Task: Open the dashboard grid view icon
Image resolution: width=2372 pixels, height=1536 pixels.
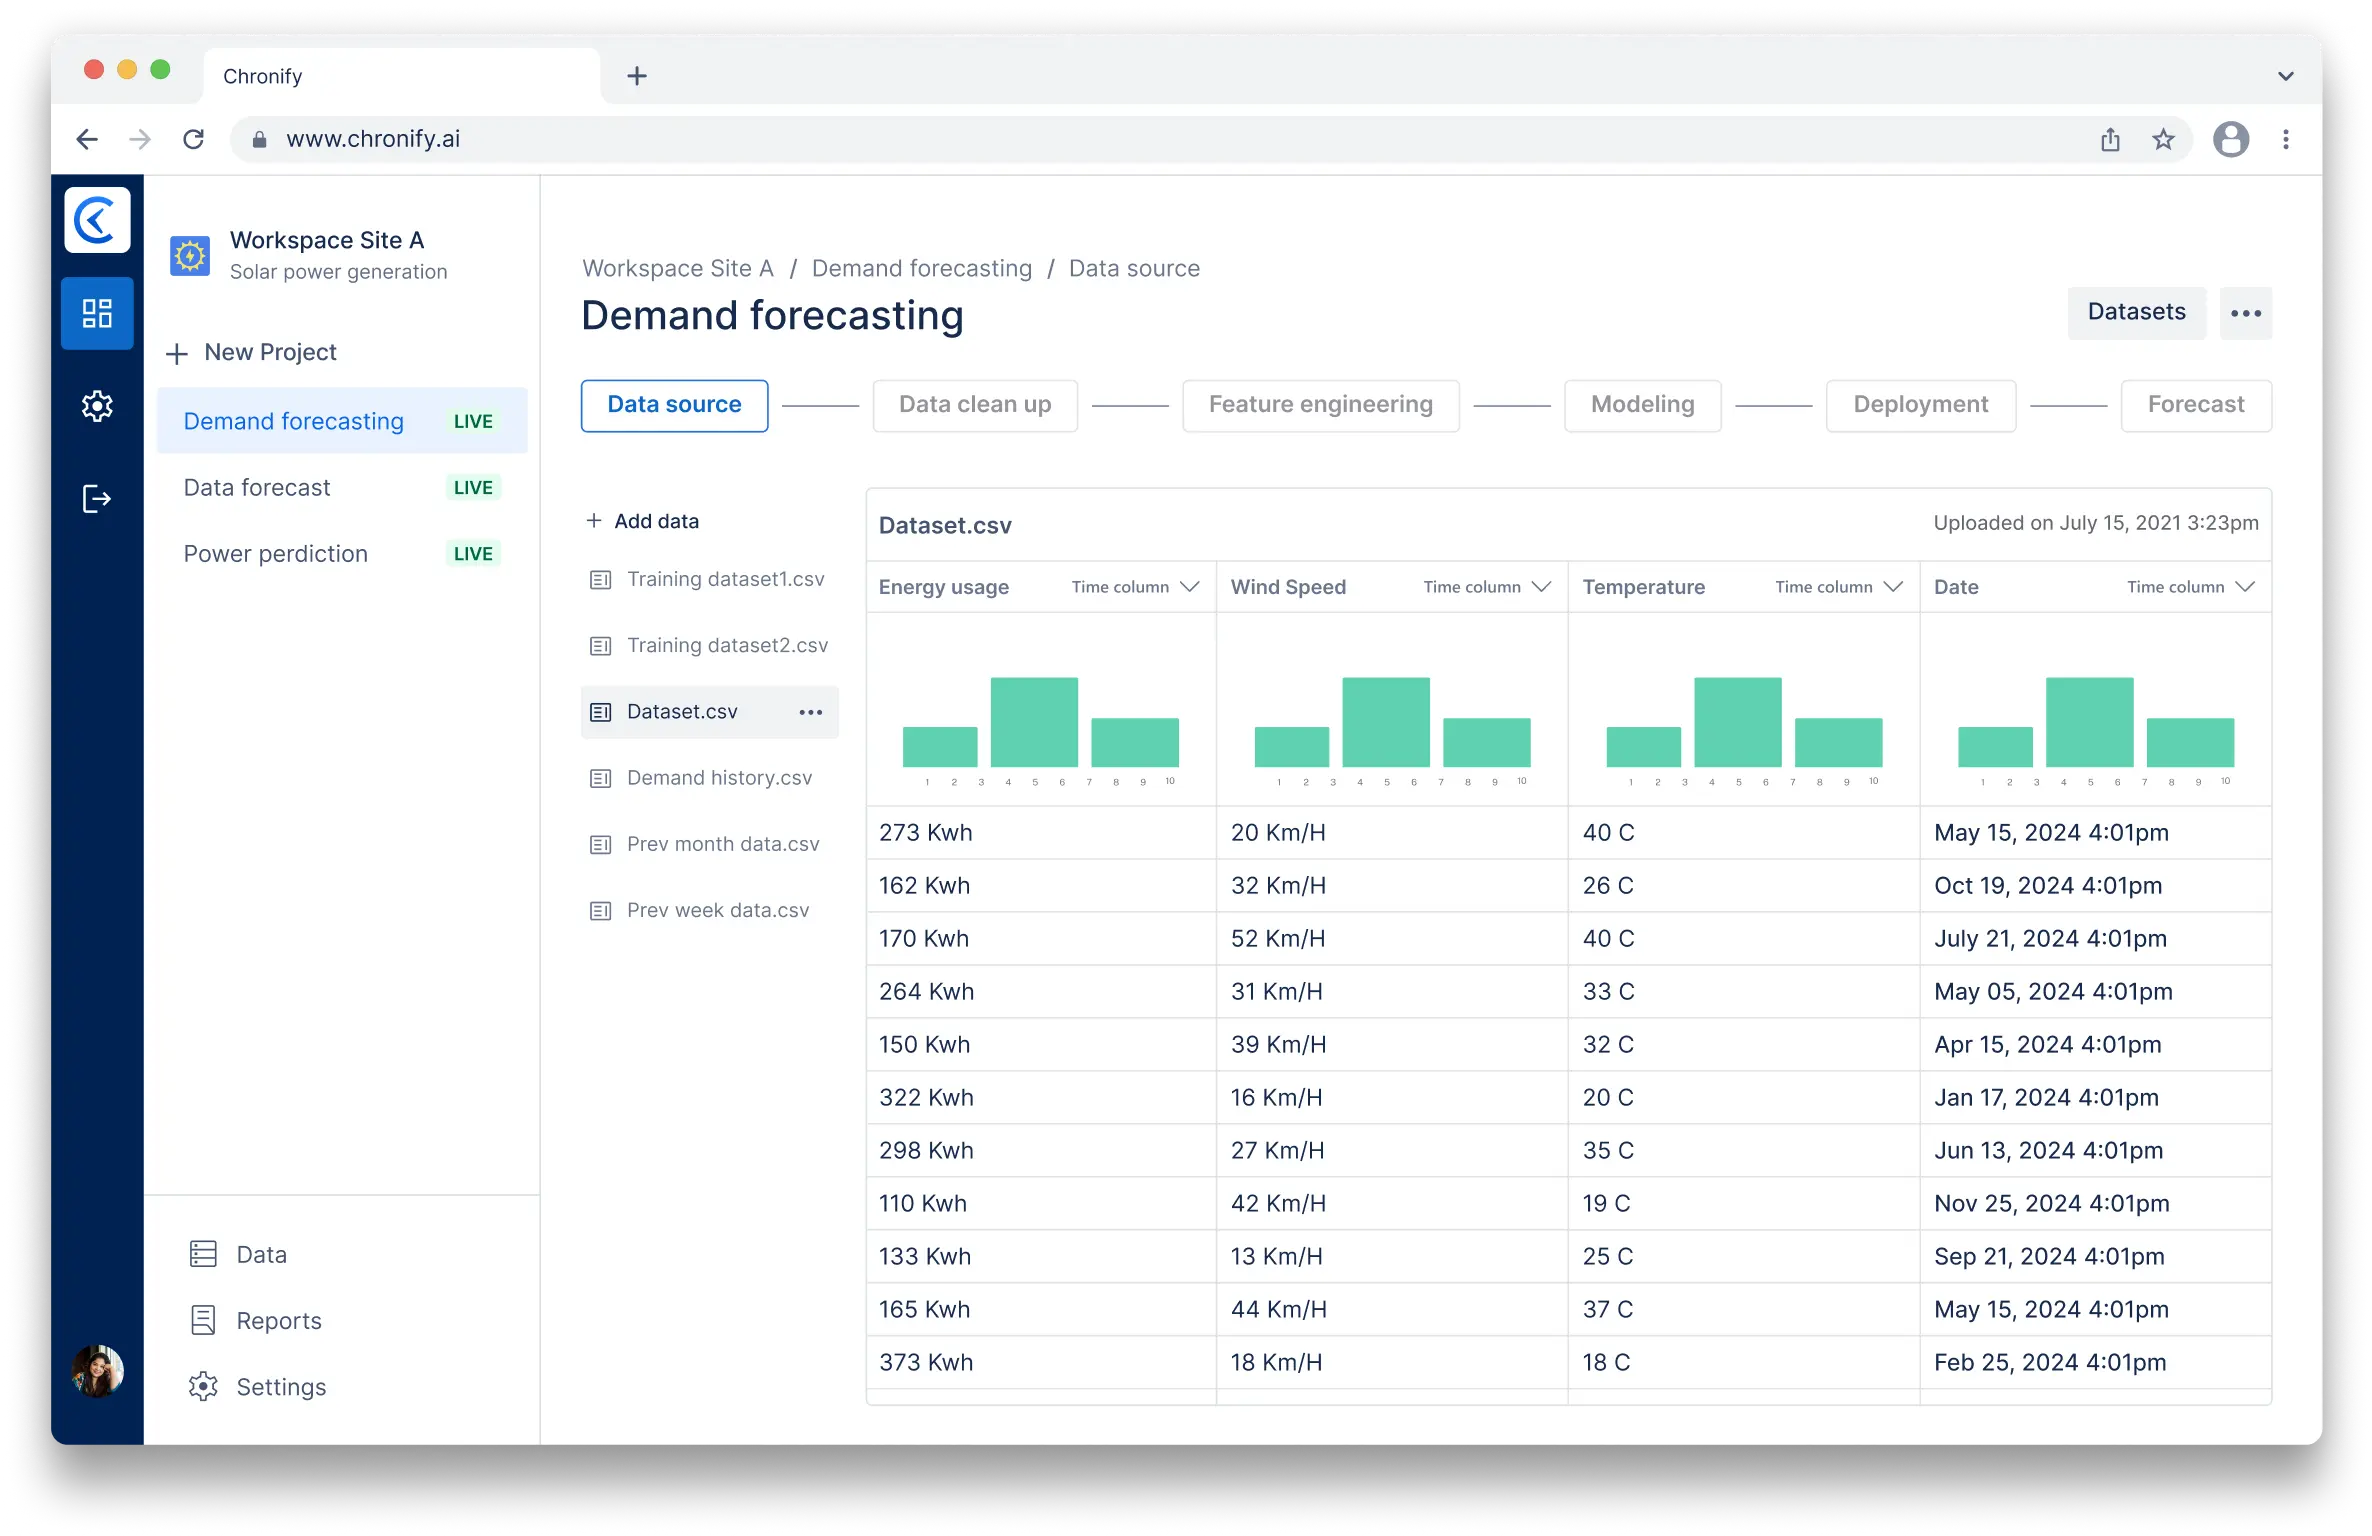Action: [x=99, y=311]
